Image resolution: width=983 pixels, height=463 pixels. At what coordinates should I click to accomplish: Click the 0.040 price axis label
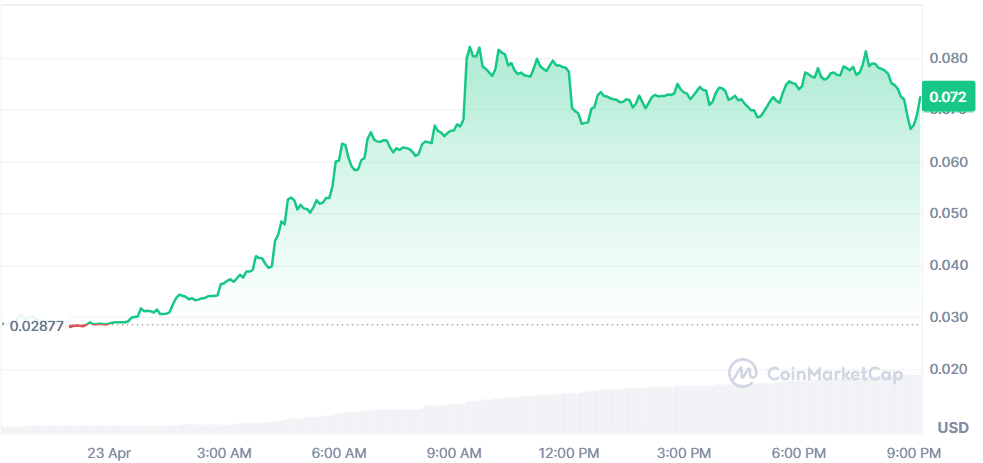coord(947,266)
